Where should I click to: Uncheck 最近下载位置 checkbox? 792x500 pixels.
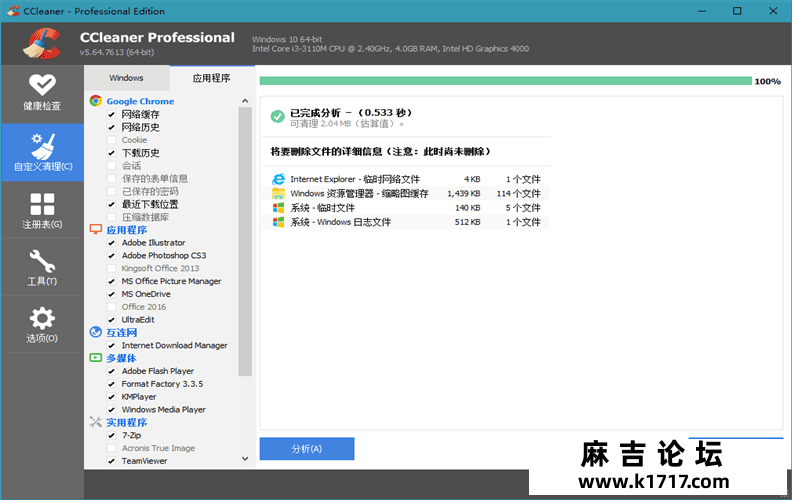pos(112,204)
